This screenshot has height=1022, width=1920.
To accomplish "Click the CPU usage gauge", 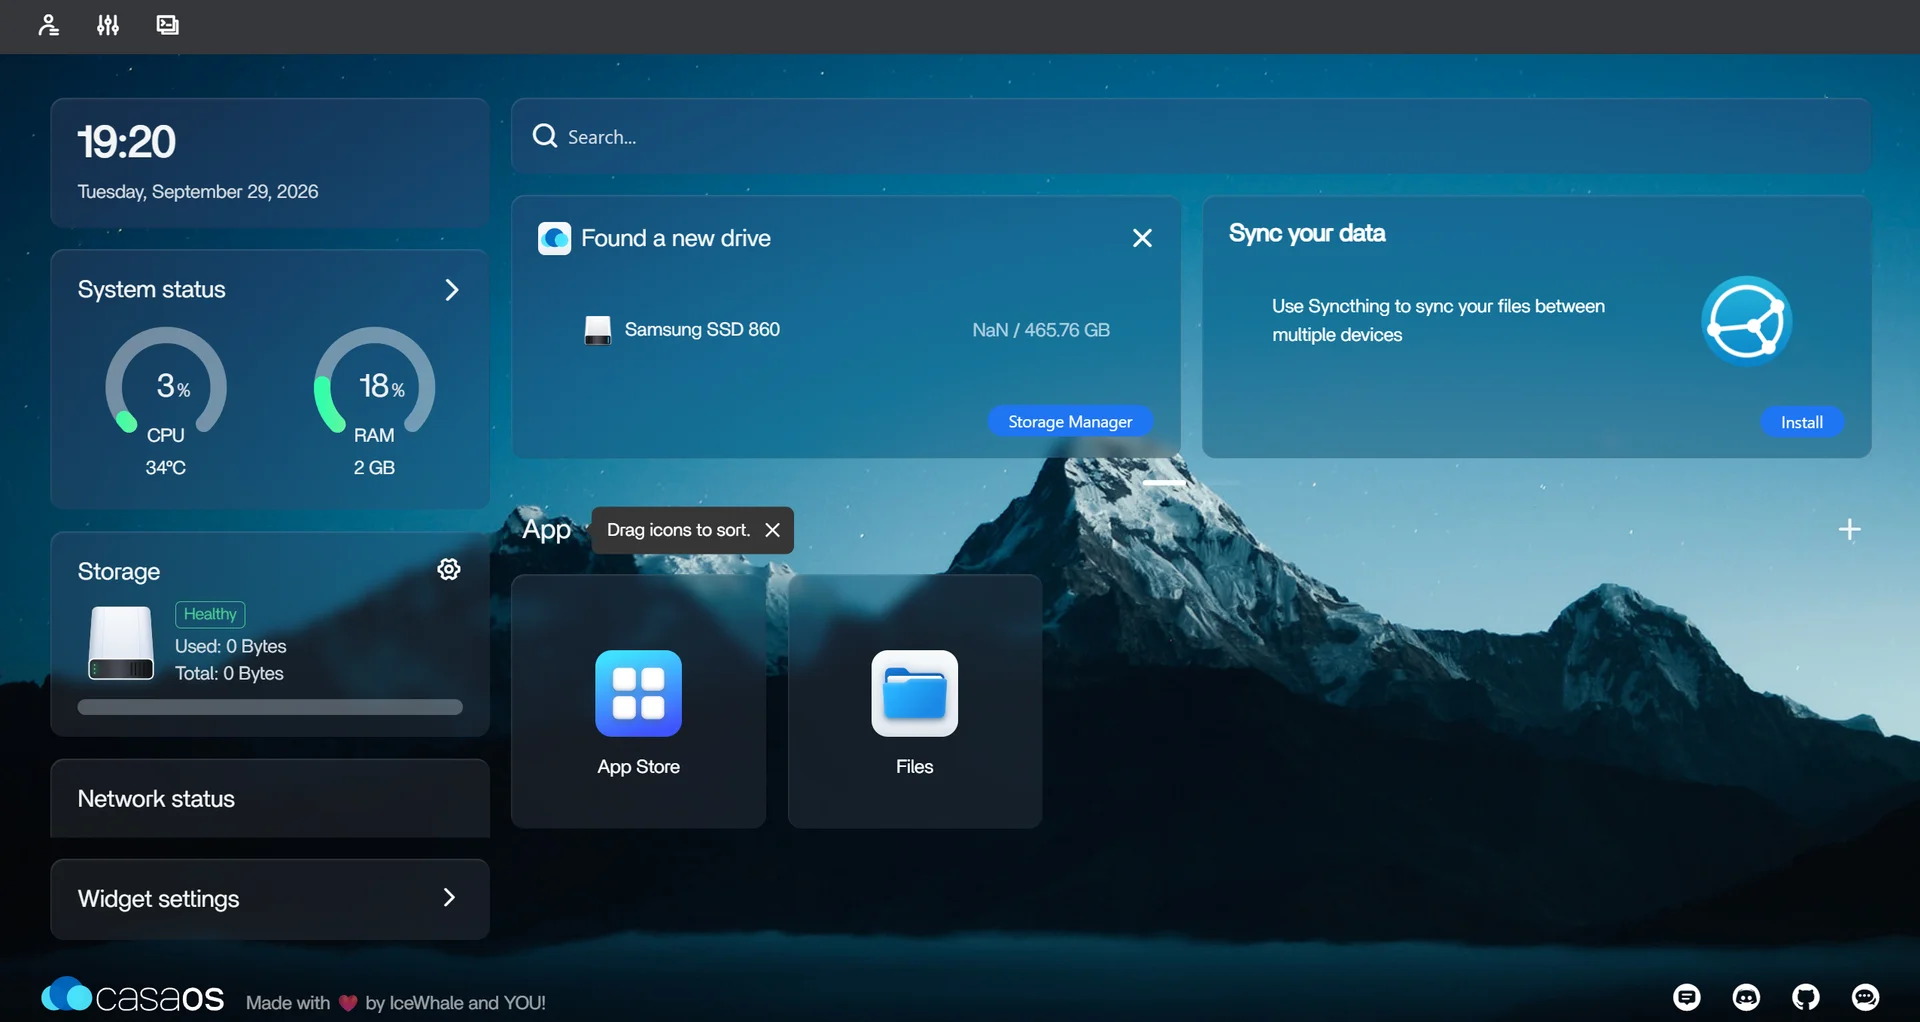I will [x=166, y=381].
